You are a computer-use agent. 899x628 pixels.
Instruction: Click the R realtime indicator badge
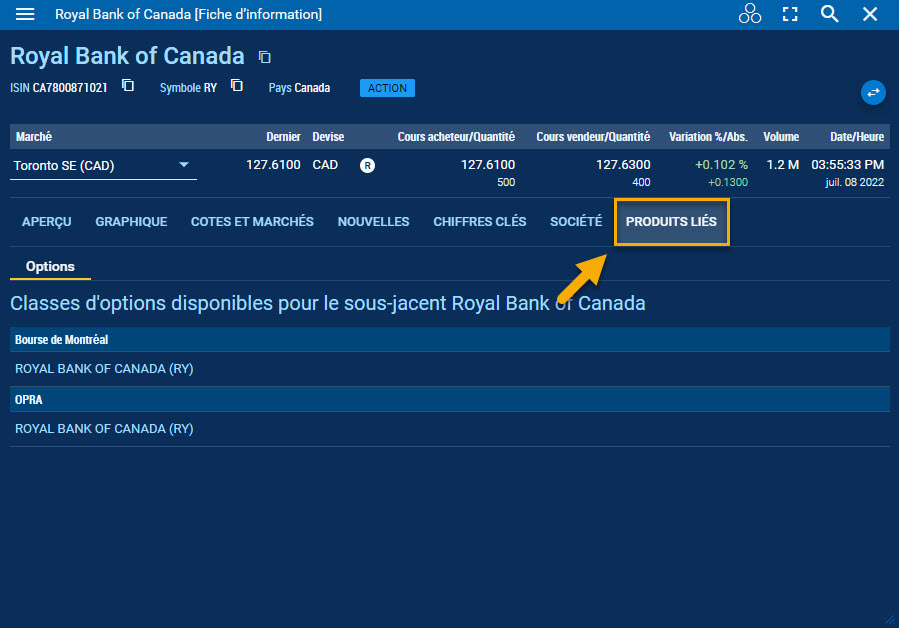pyautogui.click(x=367, y=165)
